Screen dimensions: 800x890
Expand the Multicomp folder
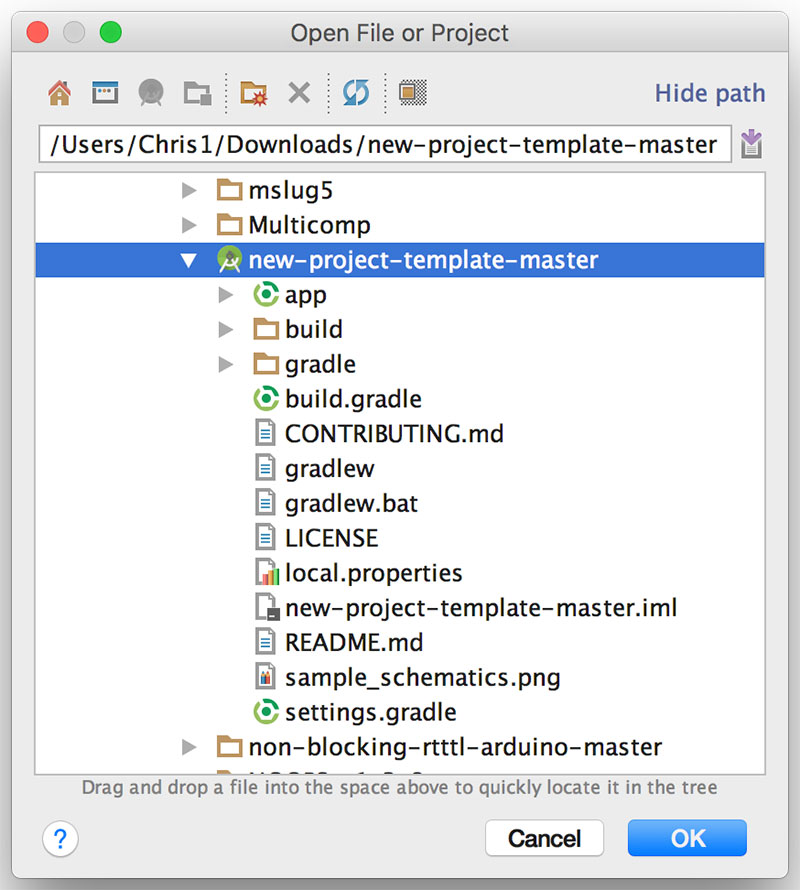coord(189,225)
